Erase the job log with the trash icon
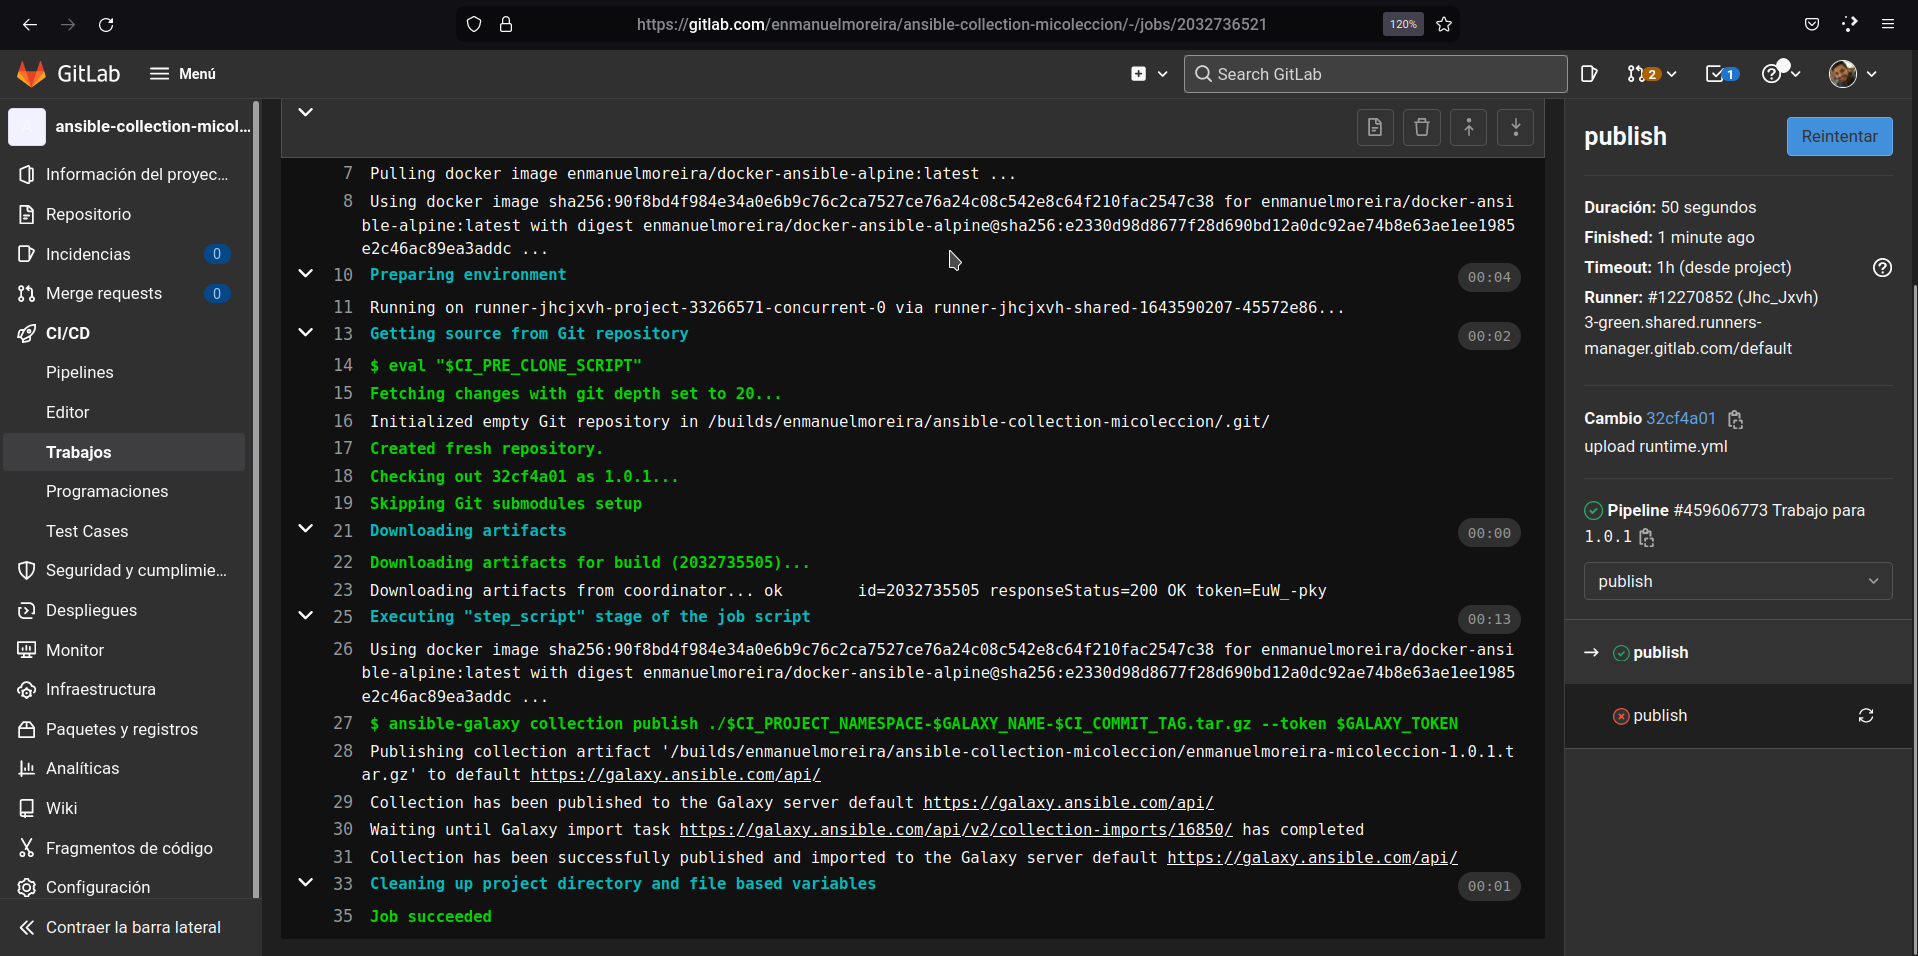The image size is (1918, 956). (x=1422, y=127)
